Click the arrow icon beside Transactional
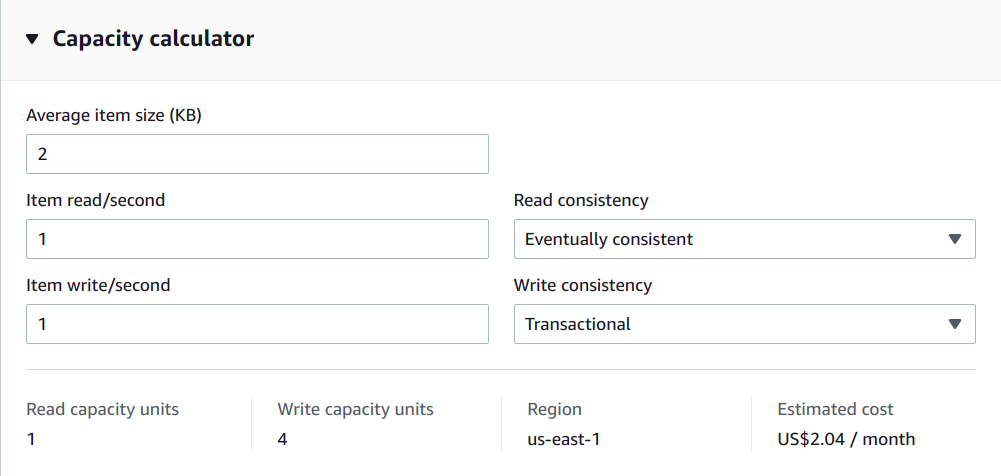 pos(954,325)
